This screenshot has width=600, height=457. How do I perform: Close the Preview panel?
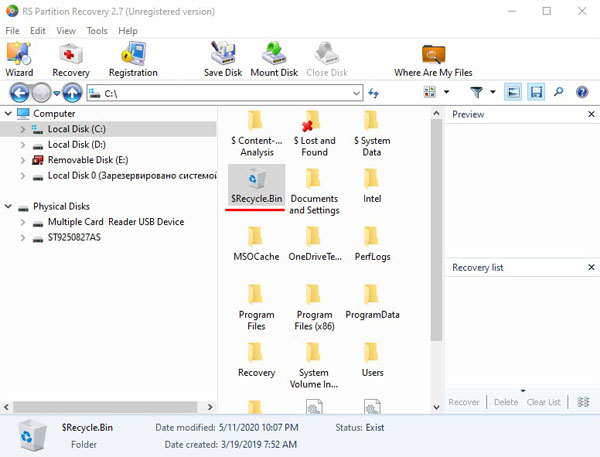pyautogui.click(x=591, y=114)
